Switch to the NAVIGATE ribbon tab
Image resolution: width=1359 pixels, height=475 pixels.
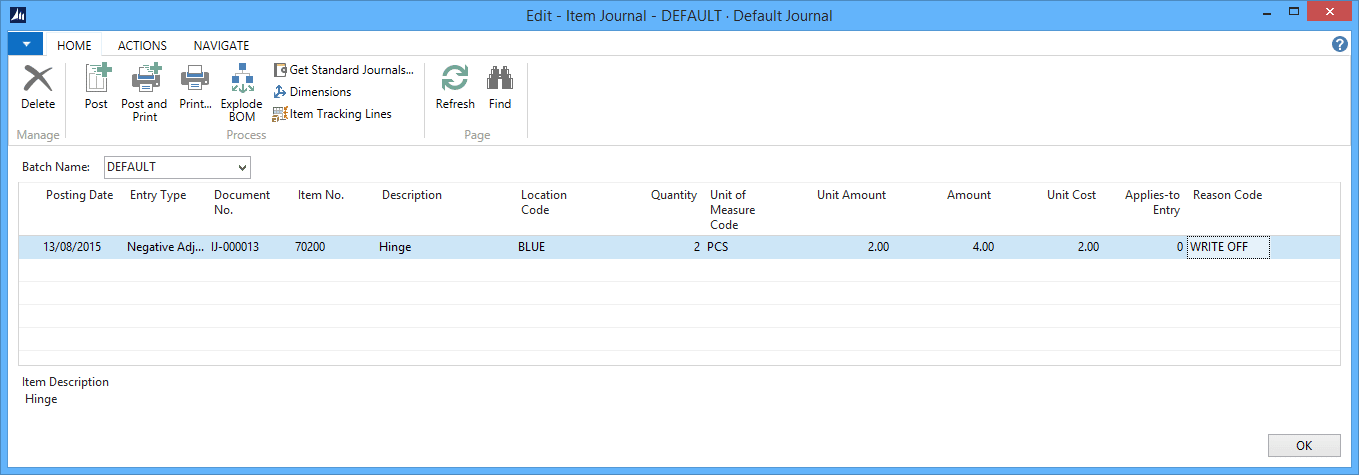221,46
